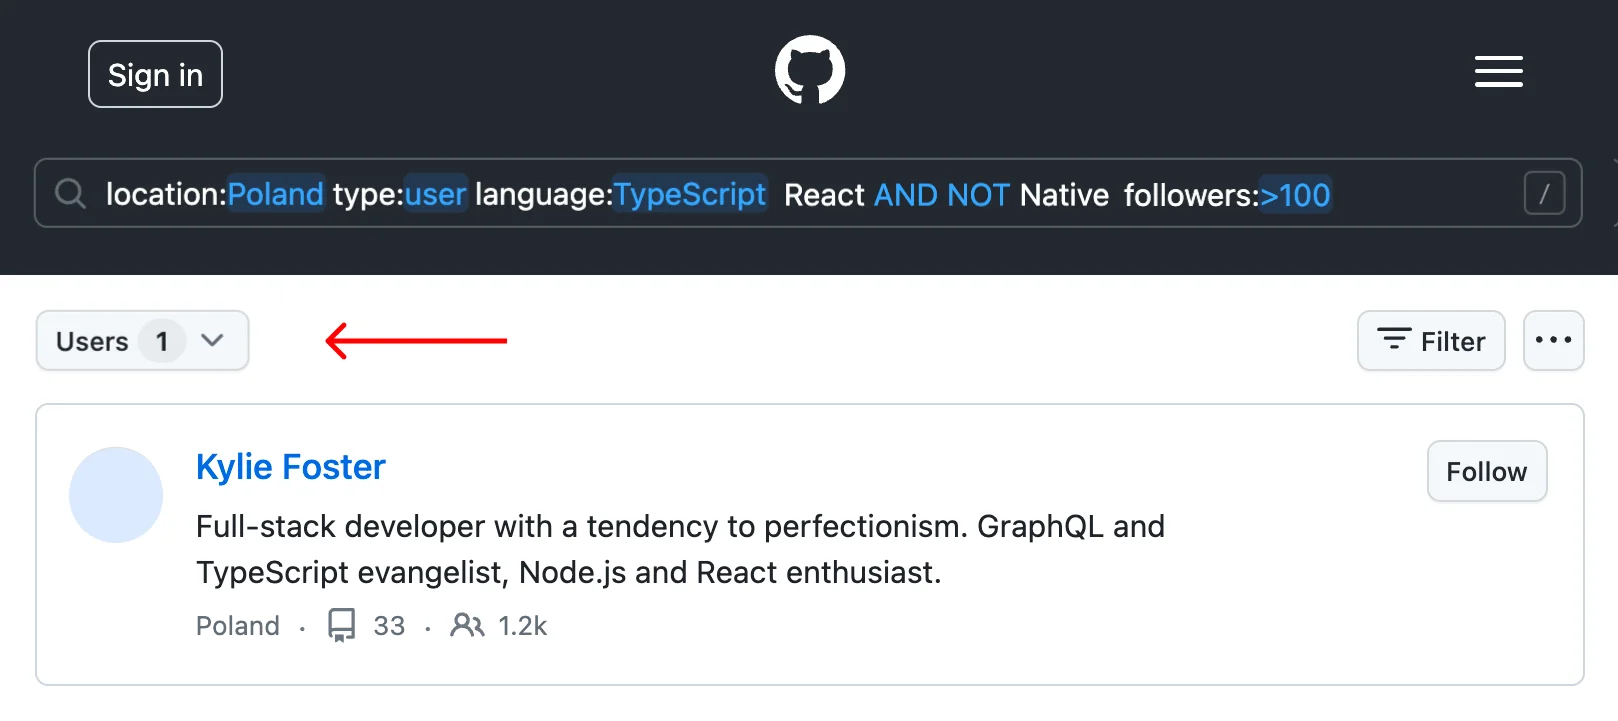Click Kylie Foster's avatar thumbnail

(x=116, y=495)
